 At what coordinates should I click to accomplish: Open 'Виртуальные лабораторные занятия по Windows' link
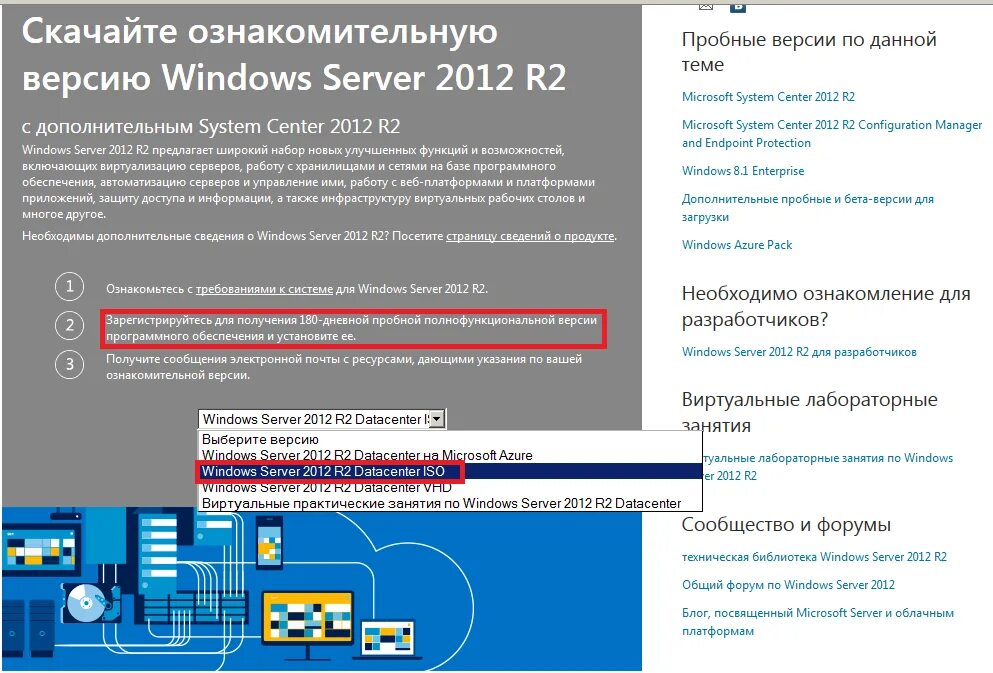coord(828,467)
